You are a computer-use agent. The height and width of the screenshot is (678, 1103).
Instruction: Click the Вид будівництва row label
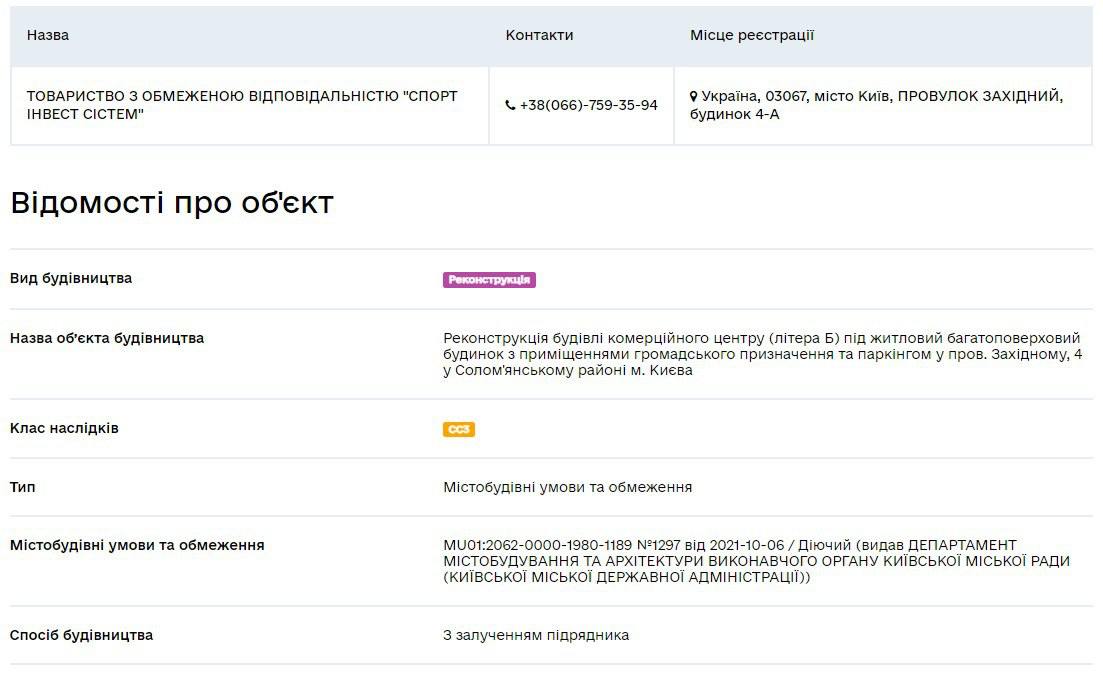point(71,278)
